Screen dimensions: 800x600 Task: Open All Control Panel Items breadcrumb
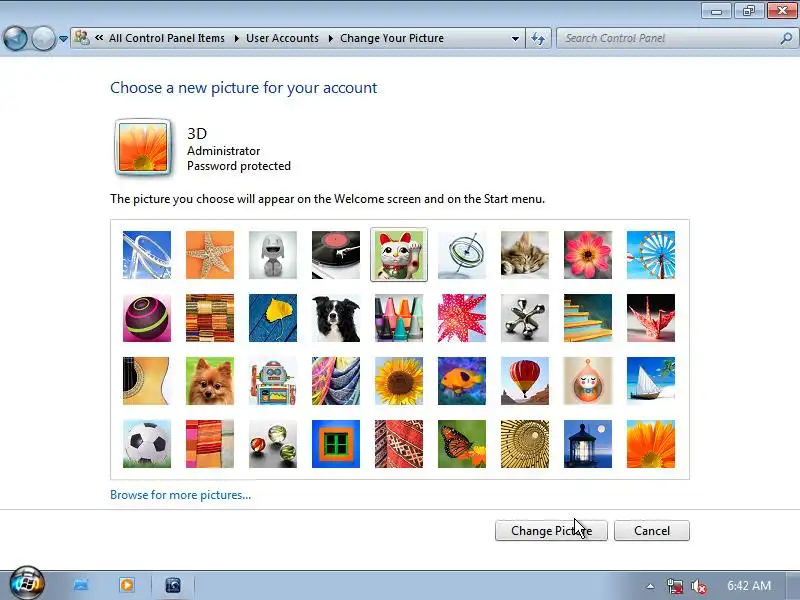(167, 38)
